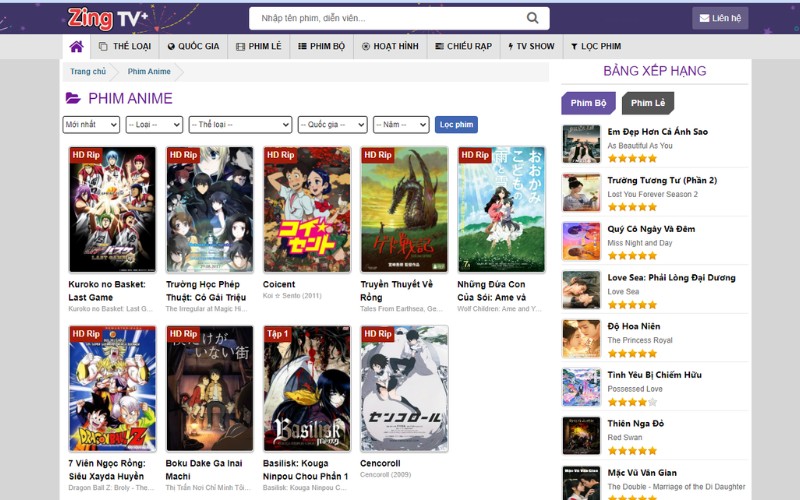Viewport: 800px width, 500px height.
Task: Open Kuroko no Basket: Last Game poster
Action: click(x=112, y=210)
